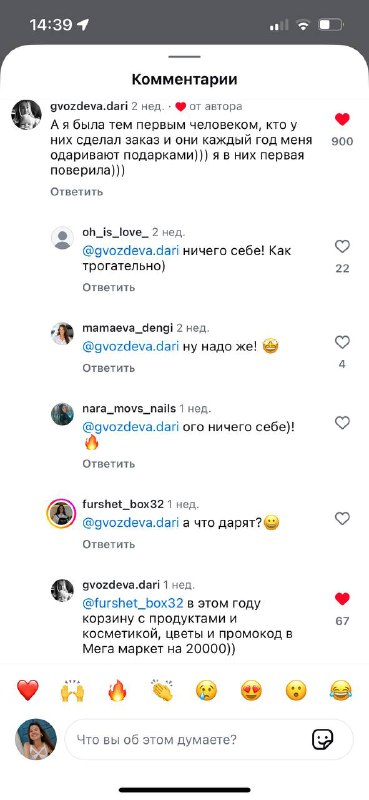Tap Ответить under the furshet_box32 comment

[109, 544]
